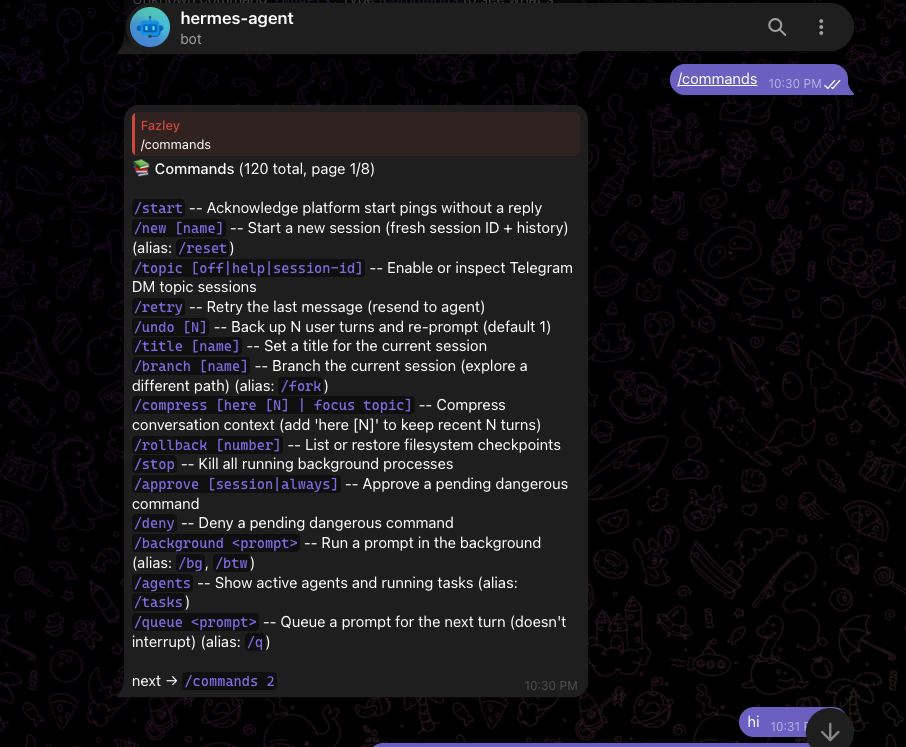Screen dimensions: 906x747
Task: Tap the /bg alias command
Action: 191,563
